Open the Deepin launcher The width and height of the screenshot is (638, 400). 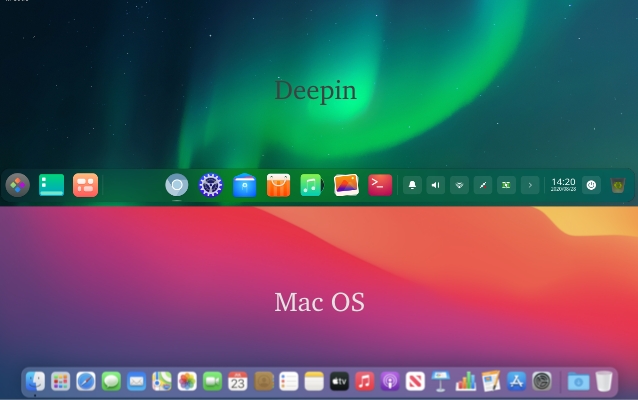17,185
